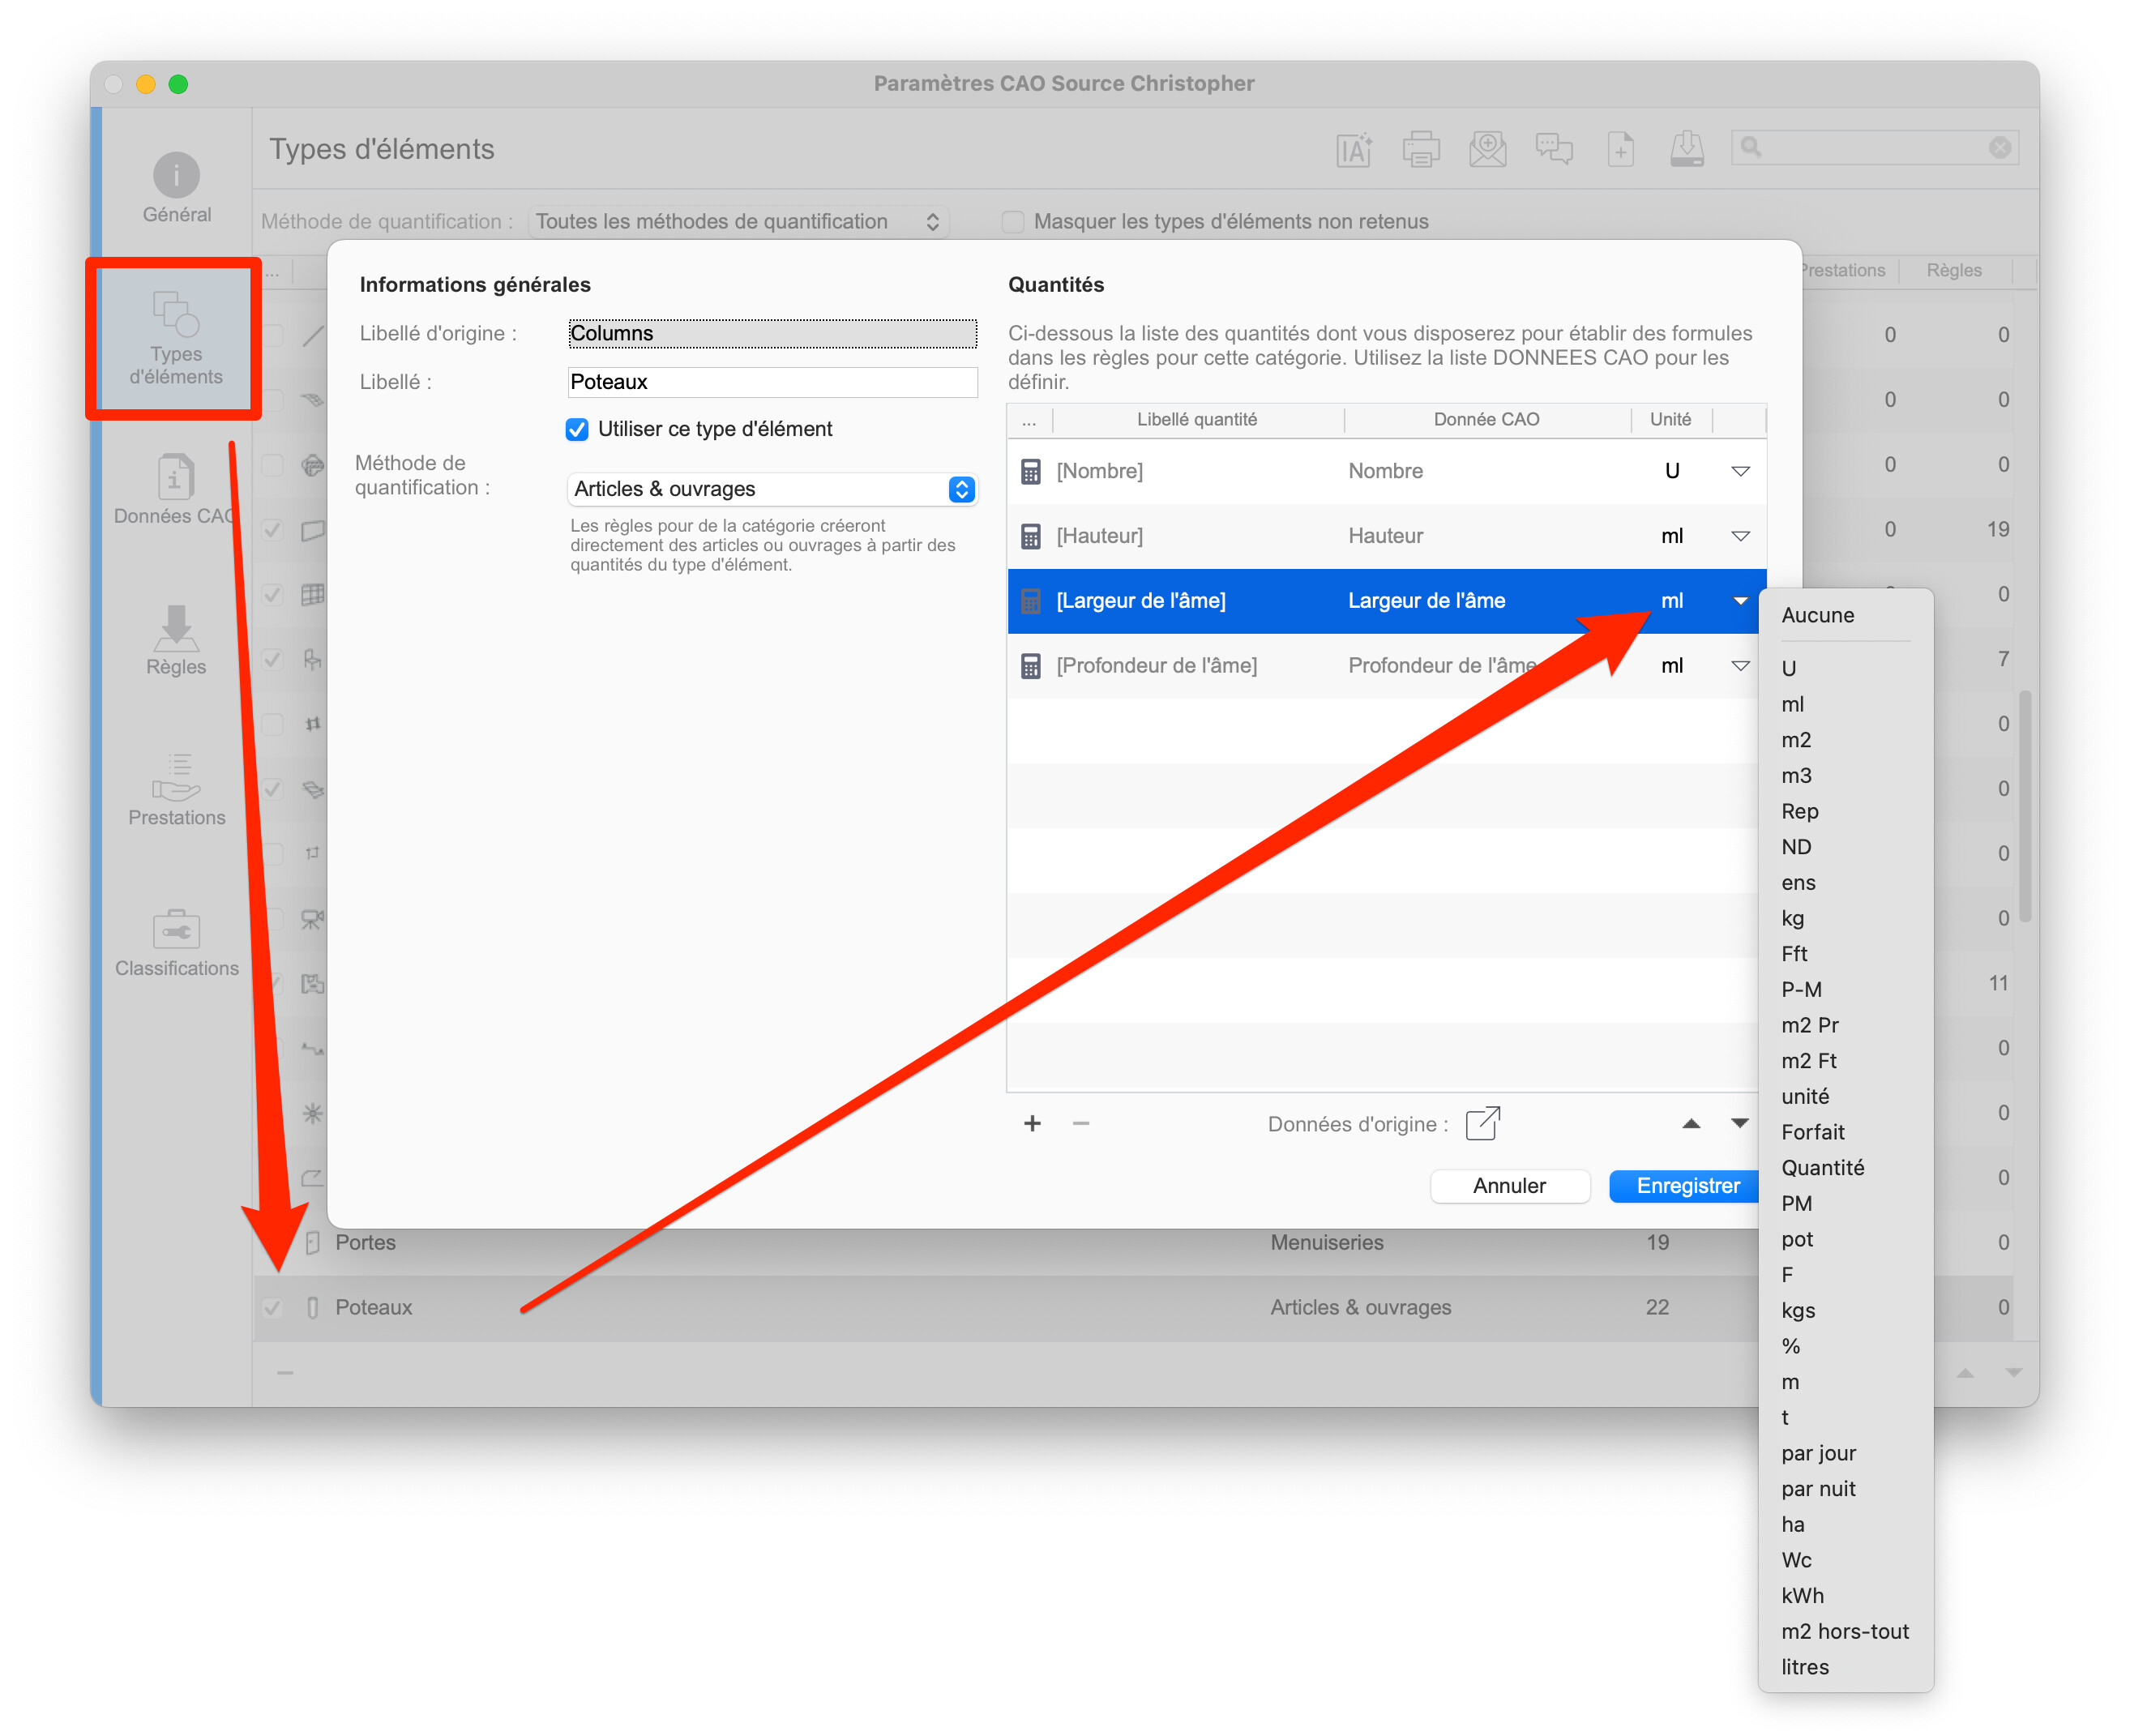Open Méthode de quantification Articles & ouvrages dropdown
The width and height of the screenshot is (2130, 1736).
[771, 489]
